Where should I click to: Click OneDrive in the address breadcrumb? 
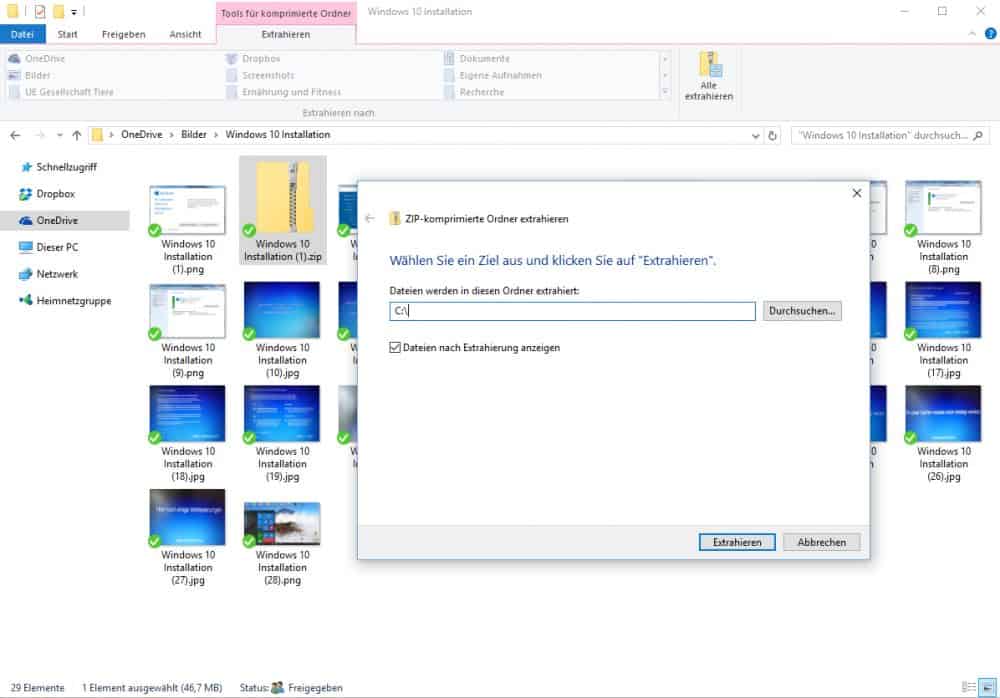pyautogui.click(x=142, y=135)
